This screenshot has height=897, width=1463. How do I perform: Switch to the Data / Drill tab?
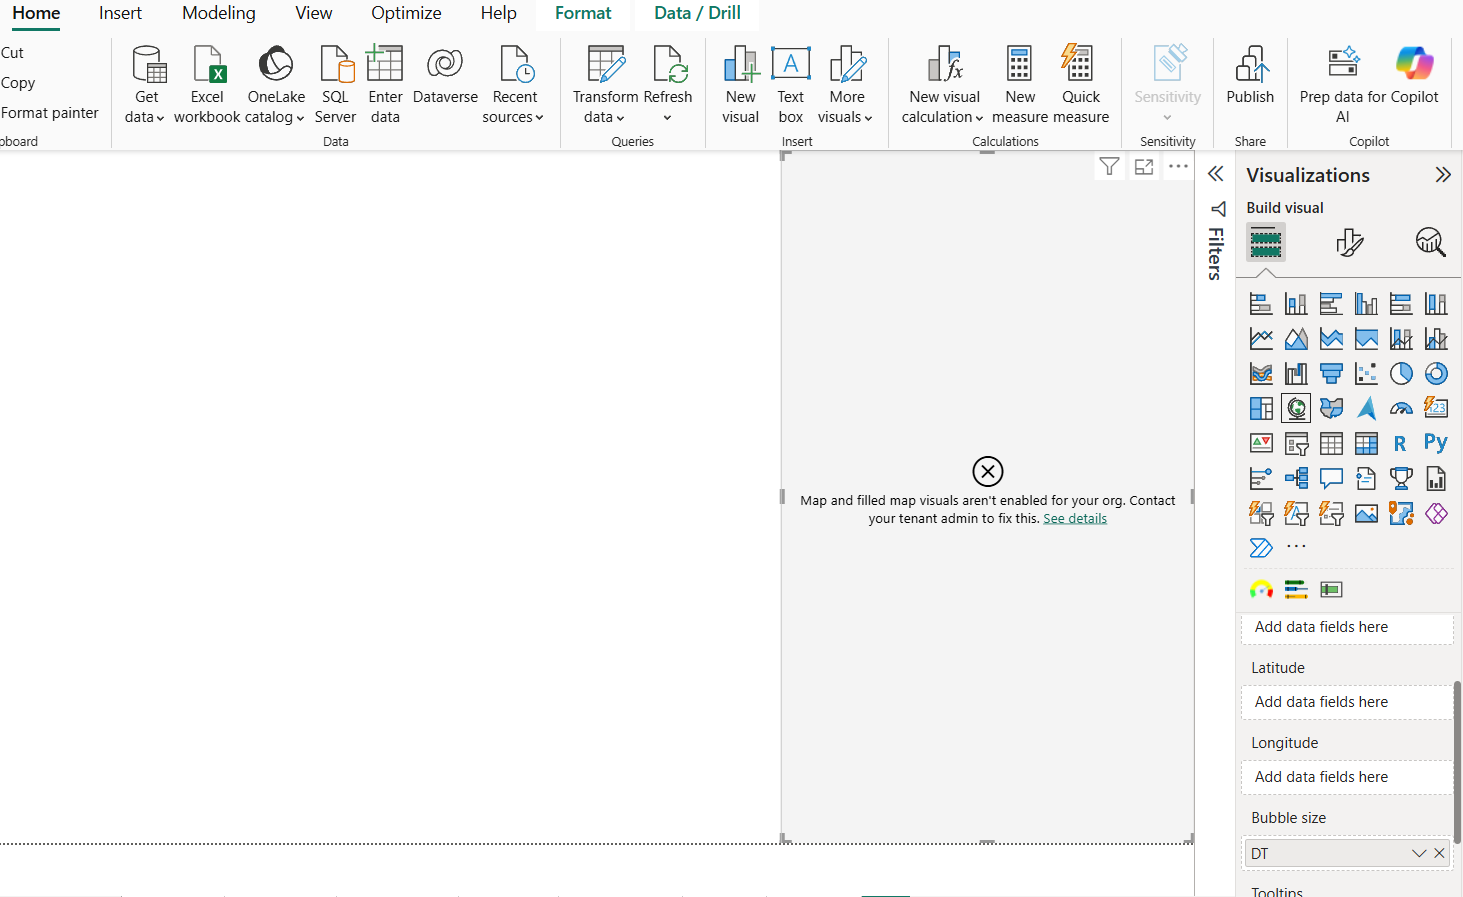point(697,13)
